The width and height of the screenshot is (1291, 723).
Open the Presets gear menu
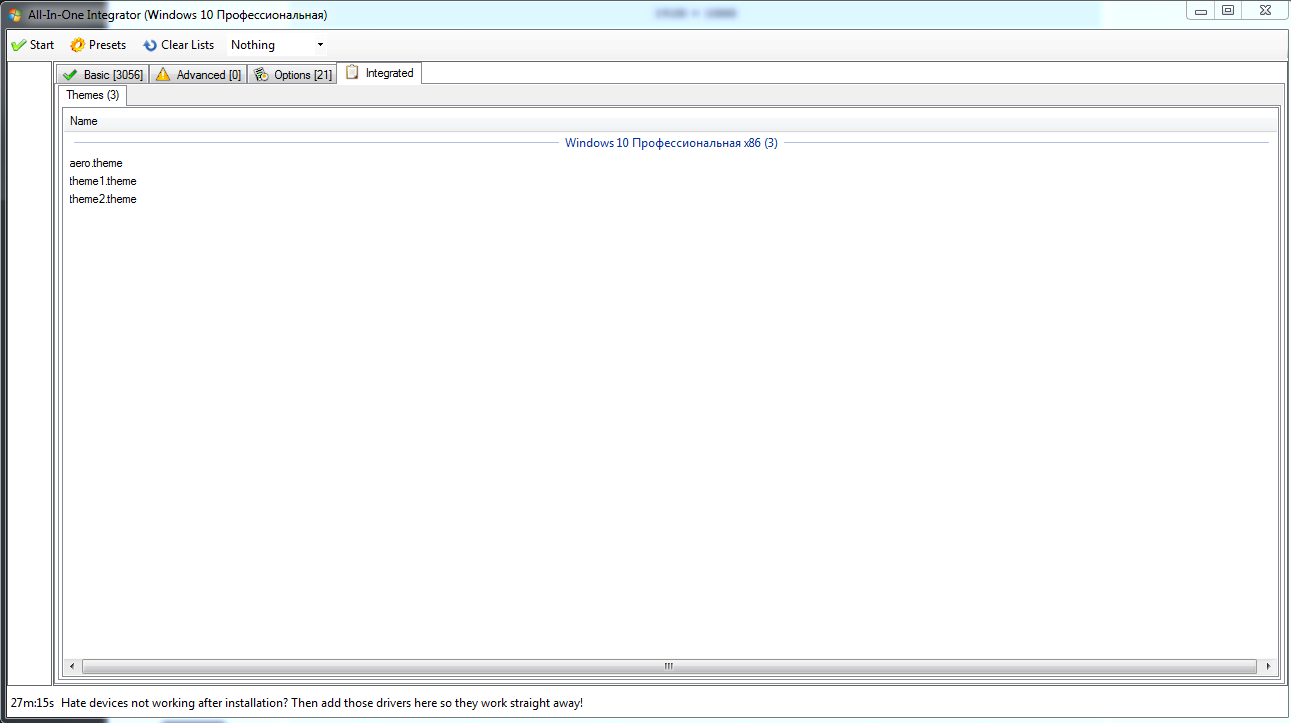(x=98, y=45)
